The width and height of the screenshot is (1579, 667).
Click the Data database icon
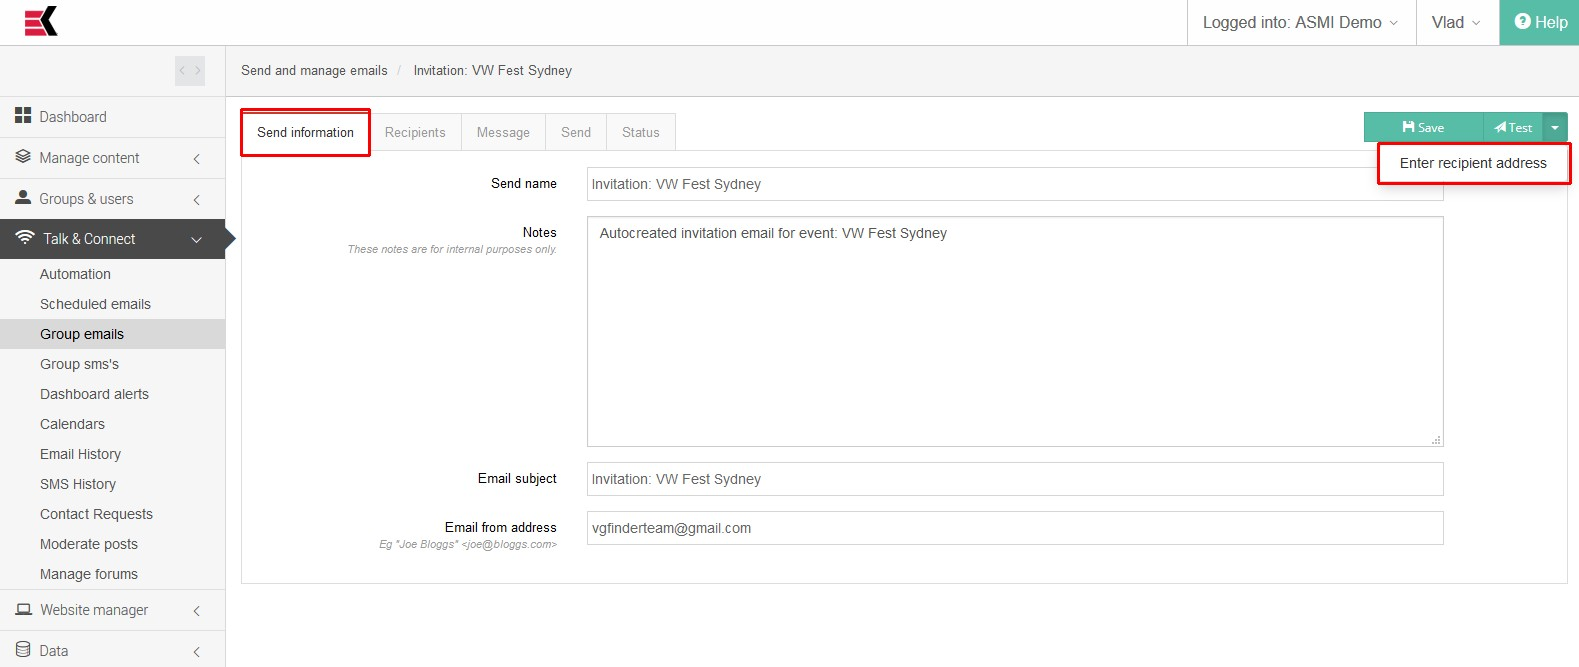click(x=23, y=650)
